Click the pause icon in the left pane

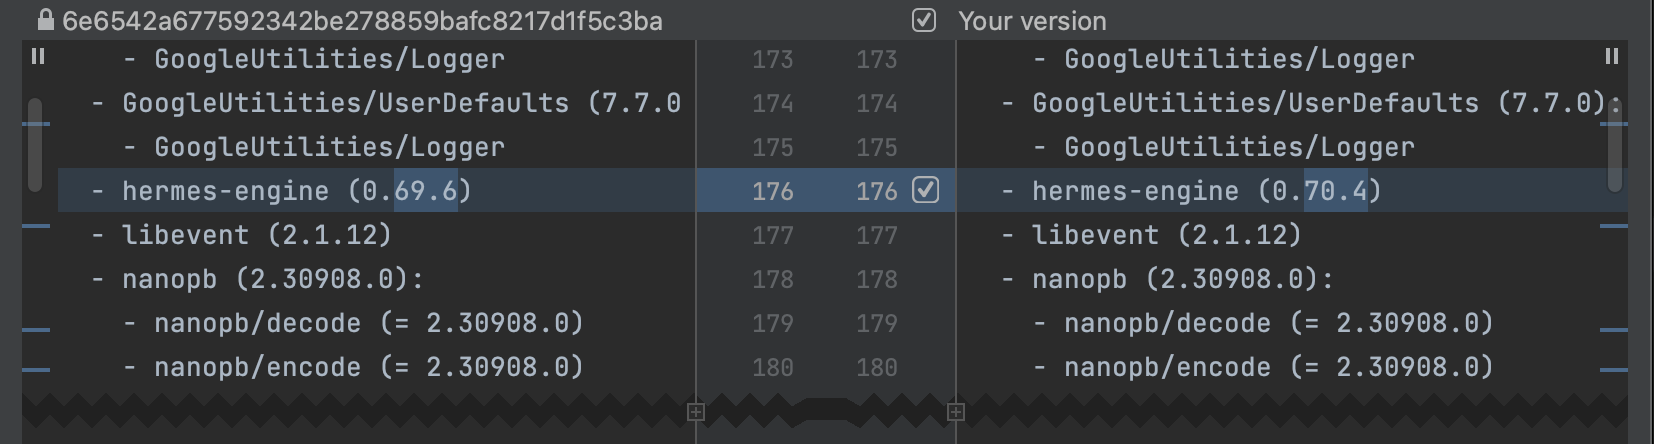click(38, 57)
